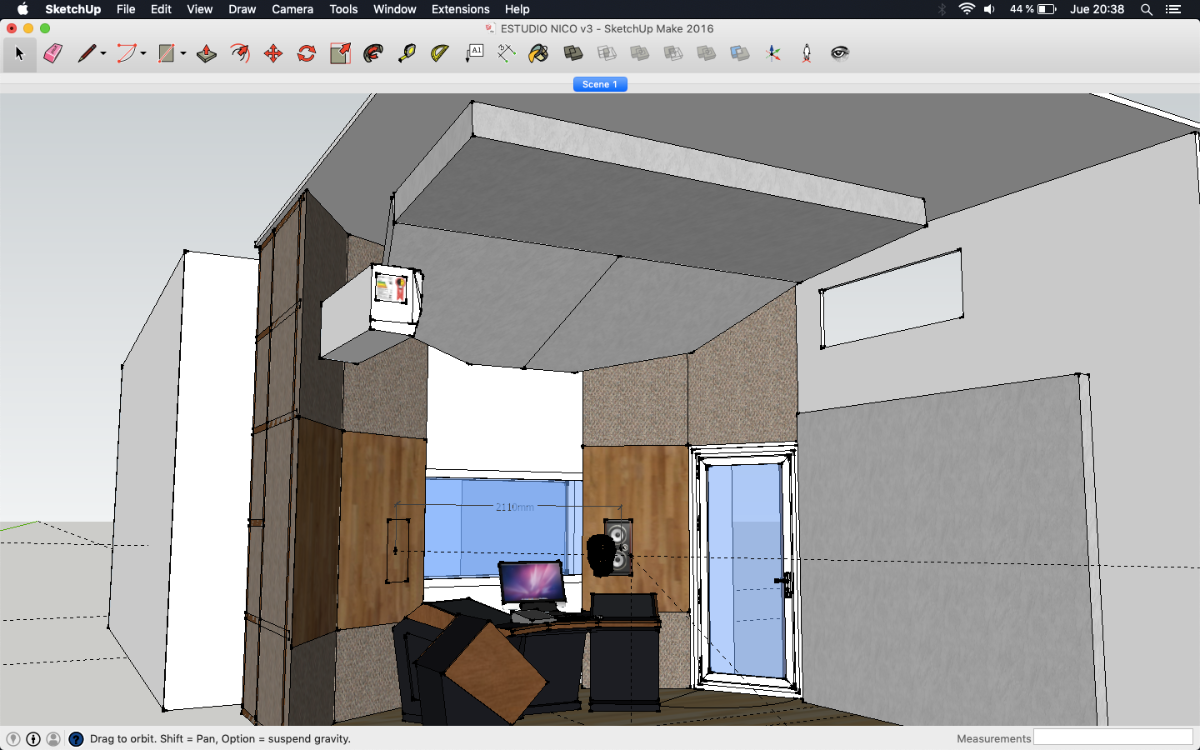Toggle the Position Camera tool
1200x750 pixels.
[806, 53]
